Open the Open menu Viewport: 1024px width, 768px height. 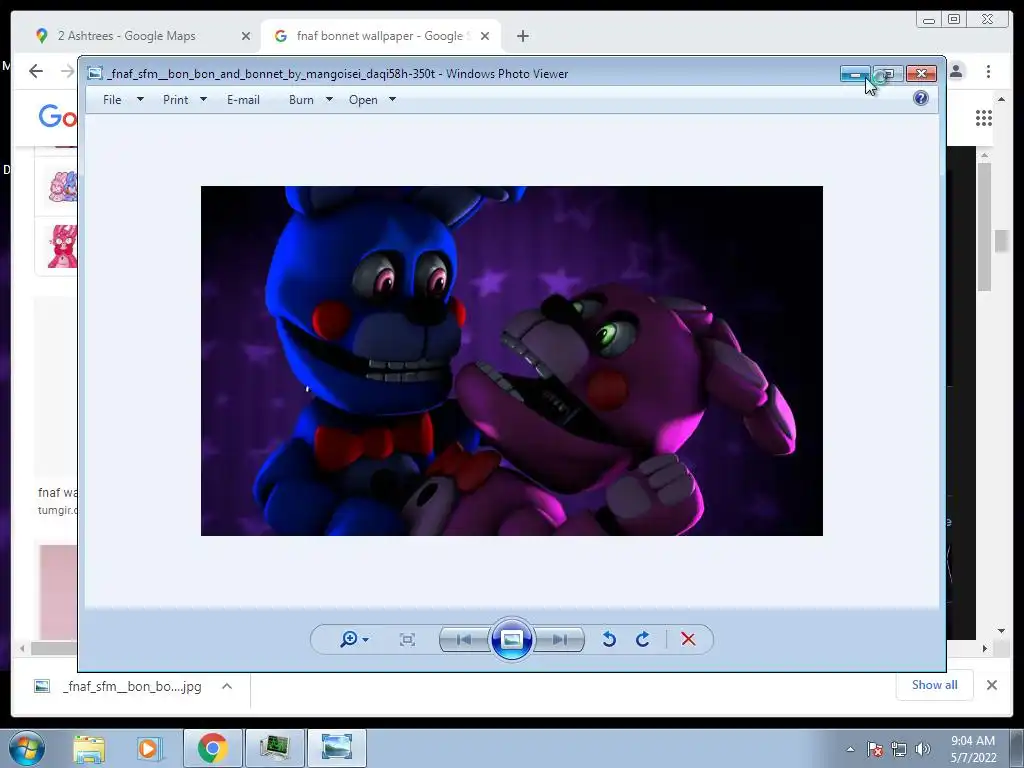click(x=363, y=100)
